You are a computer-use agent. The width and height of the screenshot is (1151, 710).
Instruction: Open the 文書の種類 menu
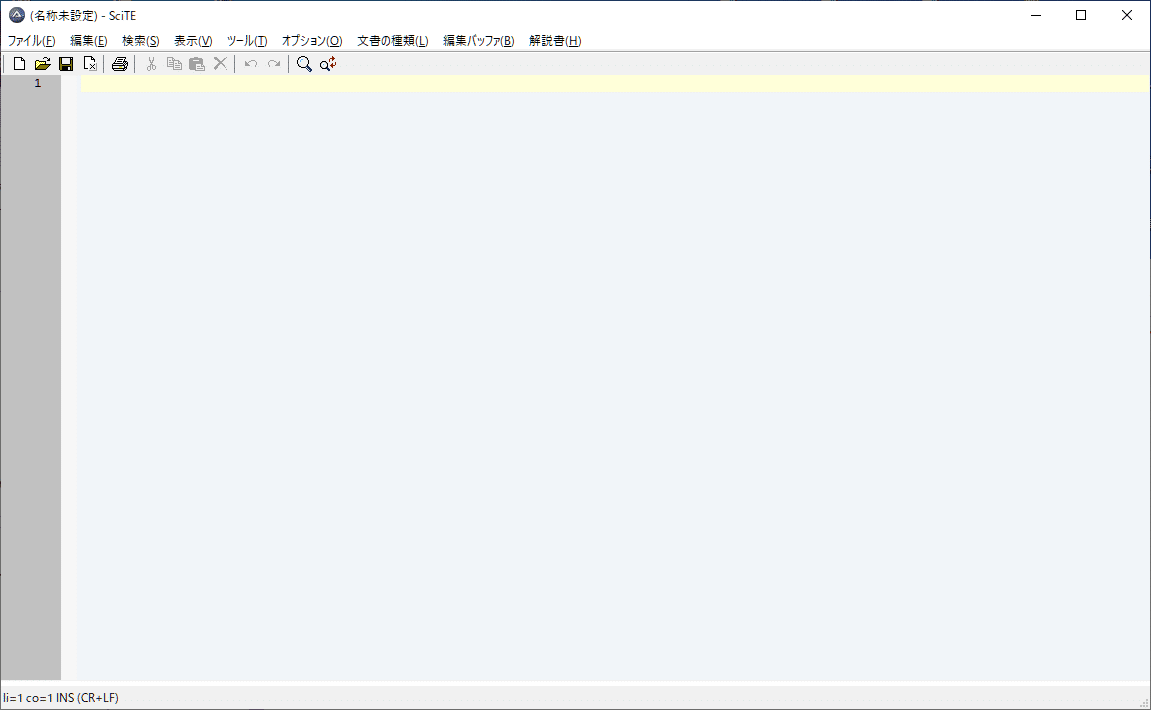(390, 40)
